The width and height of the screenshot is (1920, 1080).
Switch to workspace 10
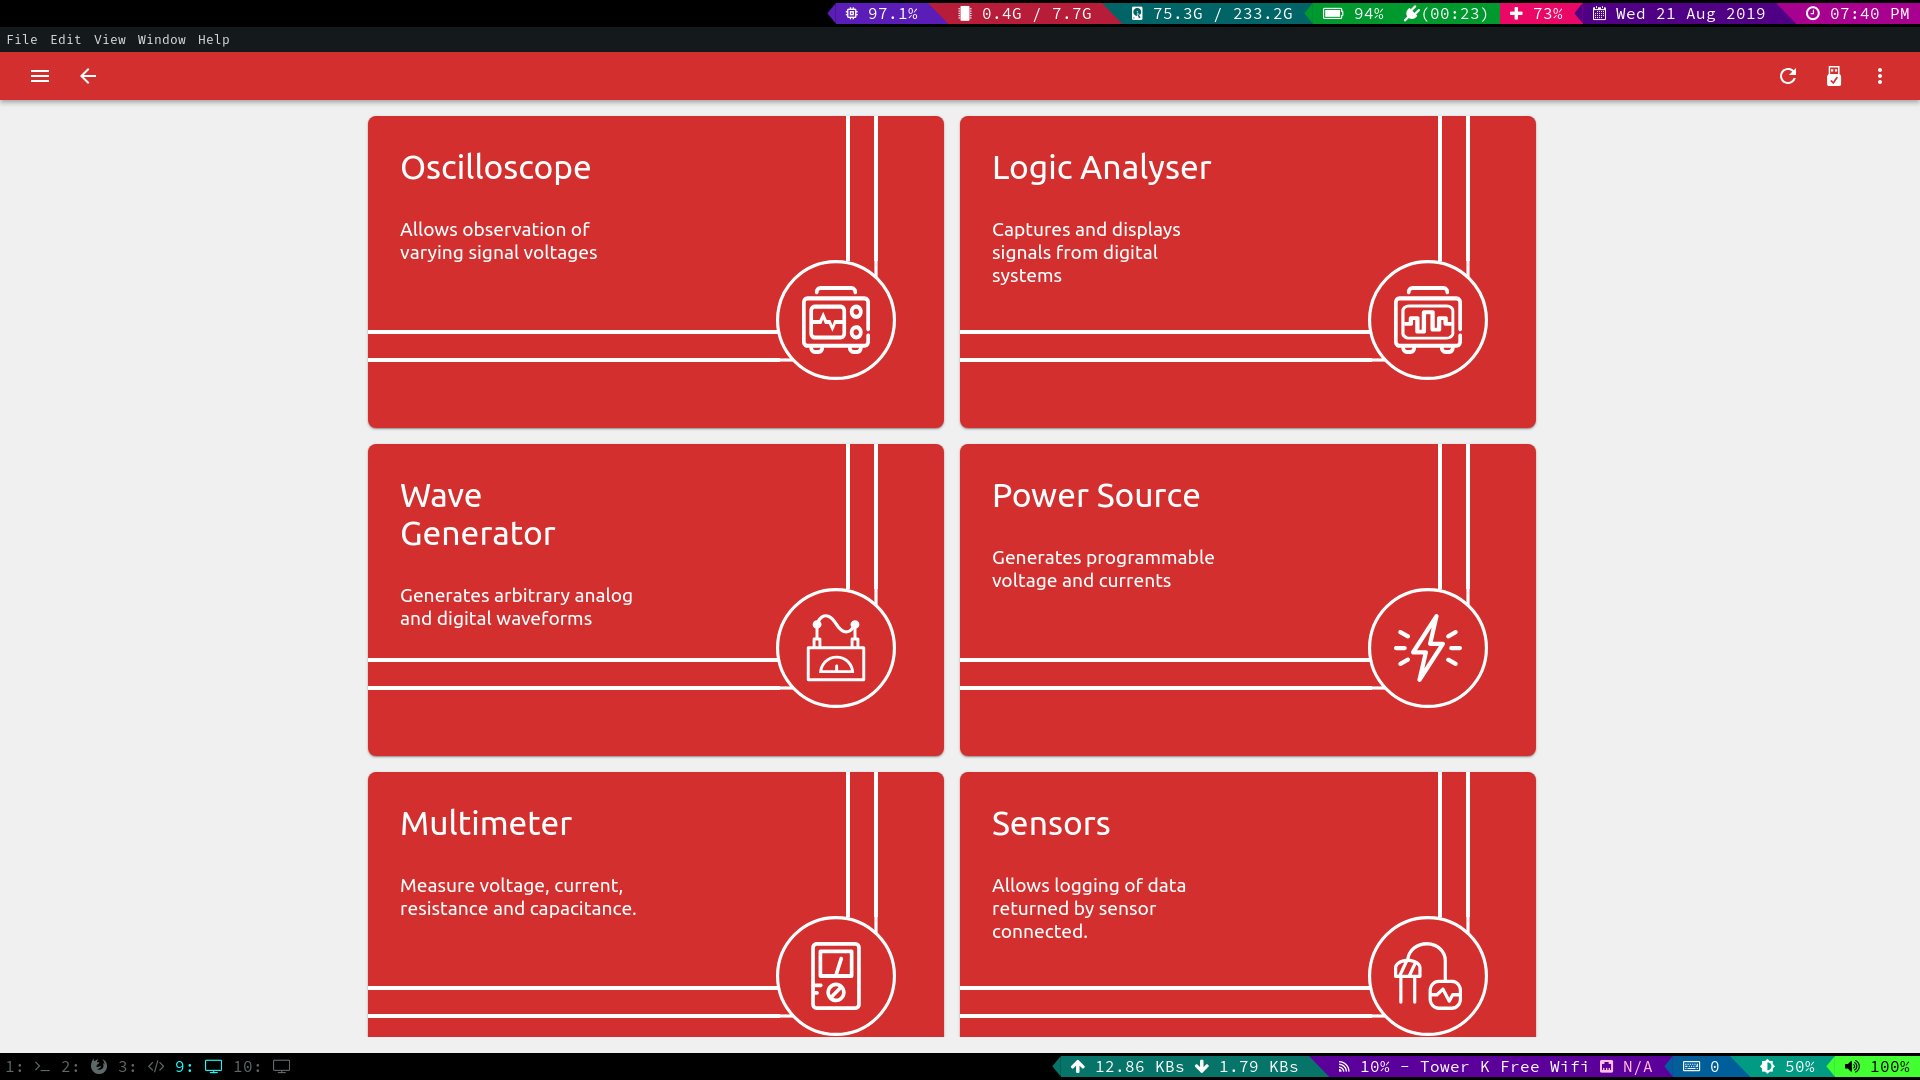click(261, 1067)
